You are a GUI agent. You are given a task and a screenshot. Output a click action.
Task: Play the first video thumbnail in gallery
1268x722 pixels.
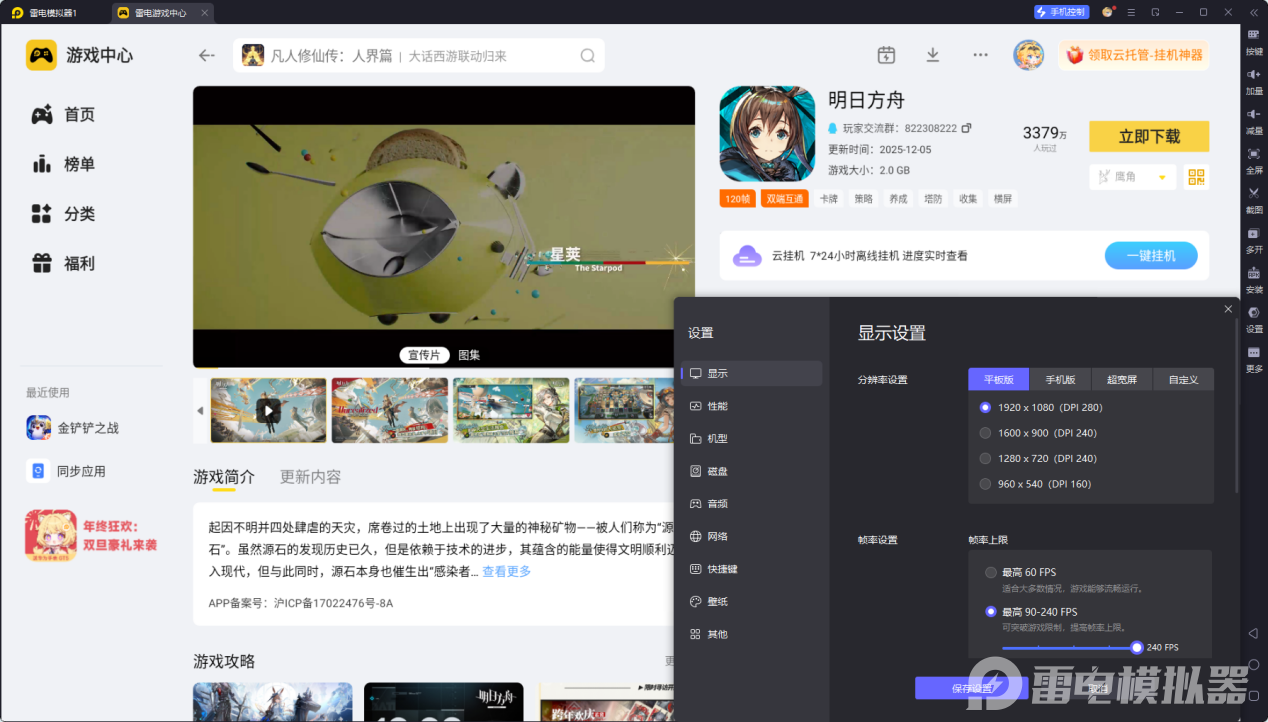[268, 410]
